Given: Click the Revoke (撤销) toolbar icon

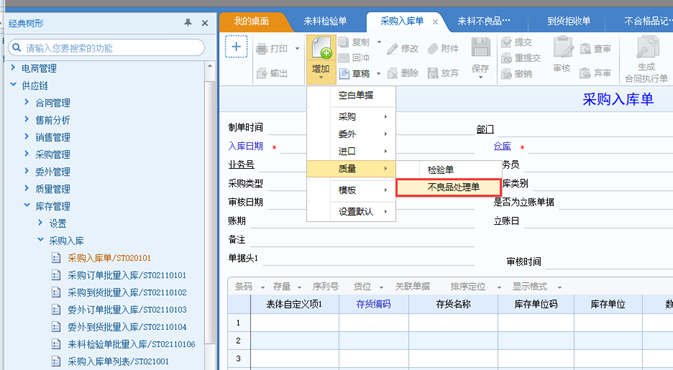Looking at the screenshot, I should click(x=506, y=74).
